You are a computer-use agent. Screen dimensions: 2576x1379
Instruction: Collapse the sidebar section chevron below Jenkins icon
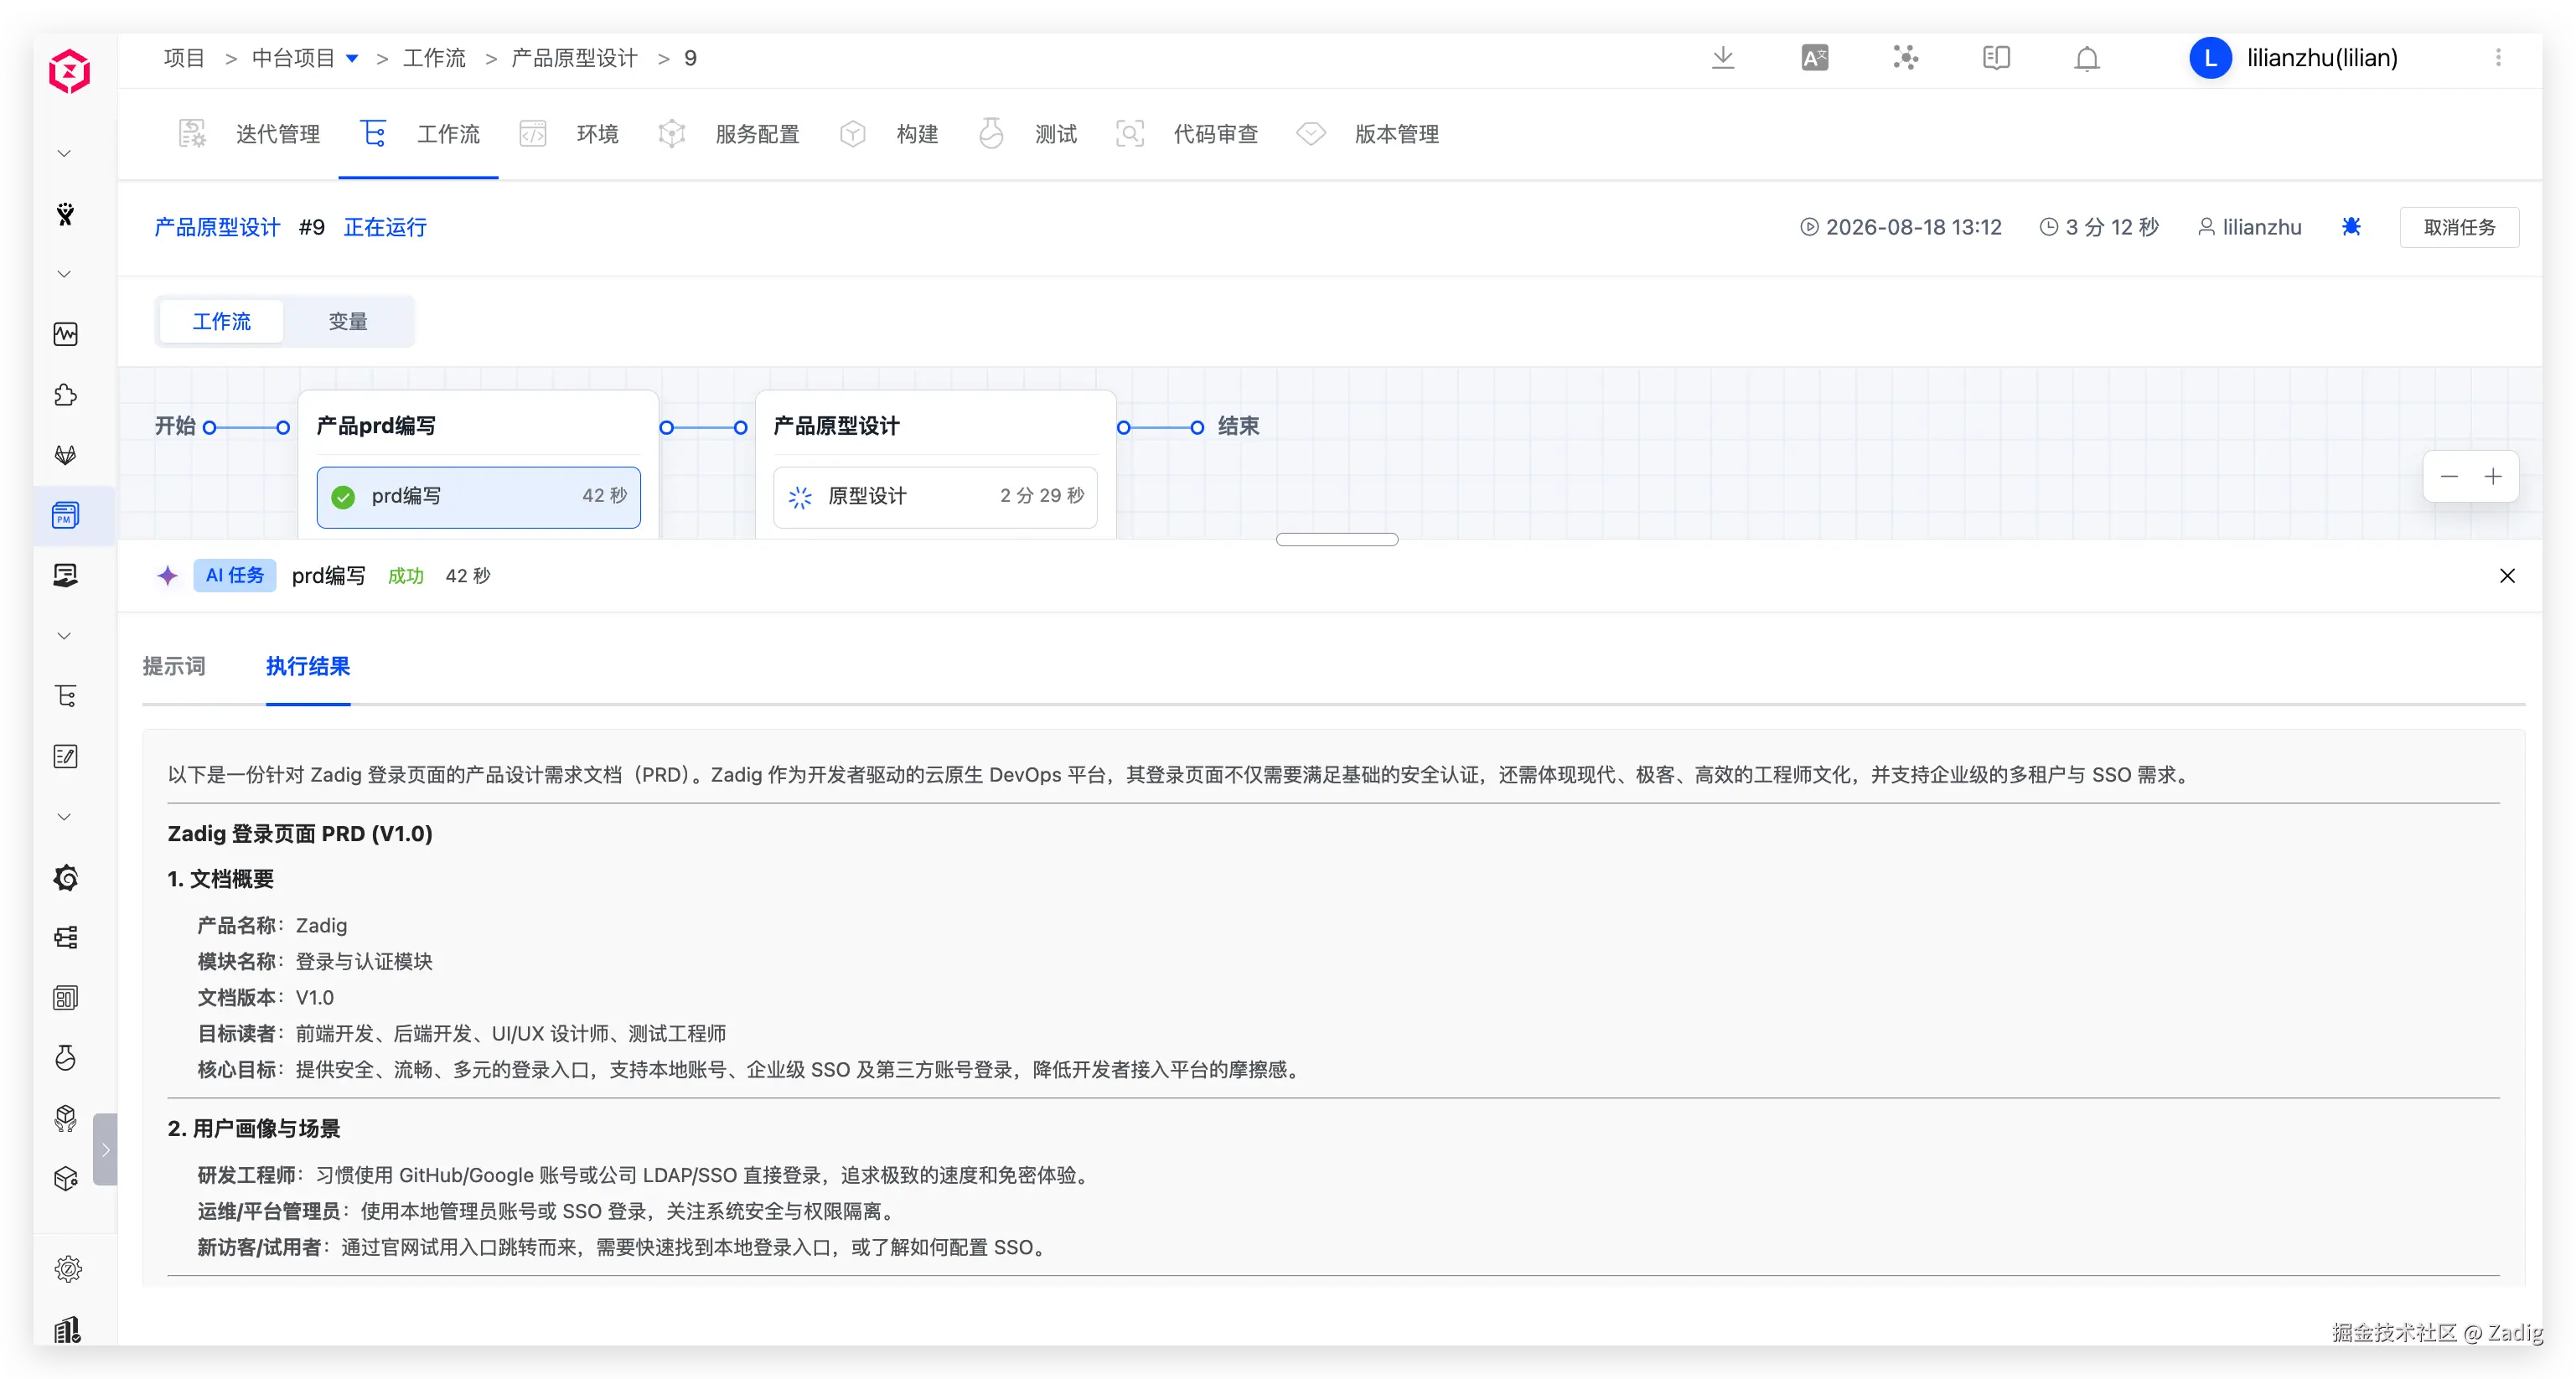click(x=64, y=274)
